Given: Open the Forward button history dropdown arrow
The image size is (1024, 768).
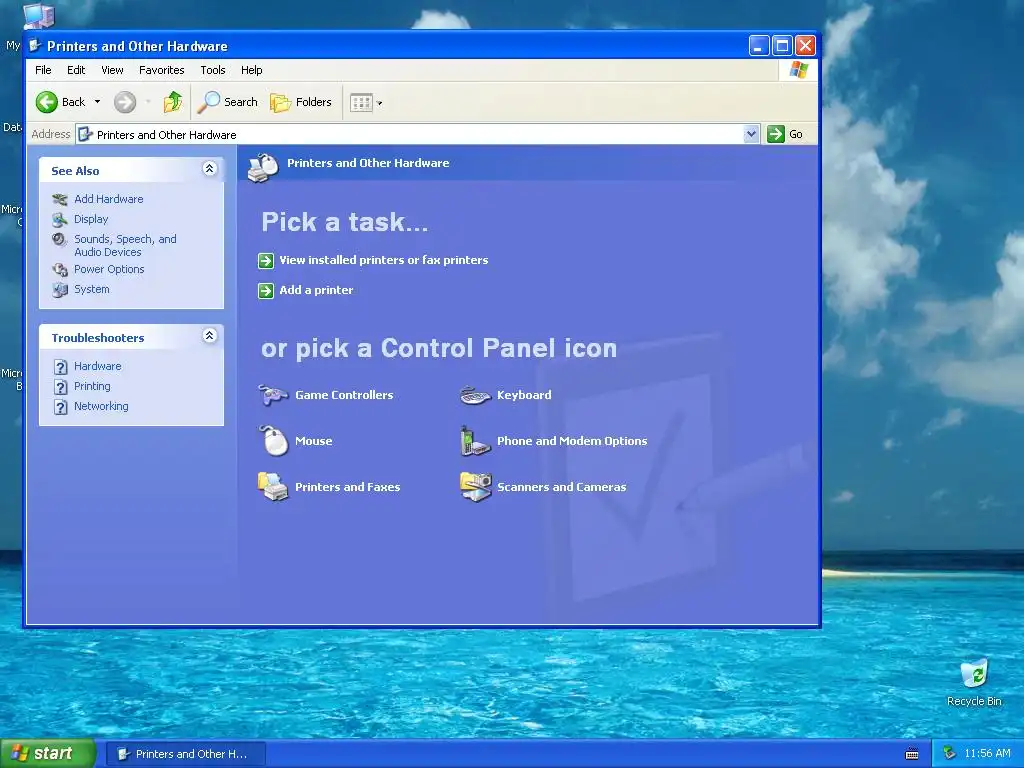Looking at the screenshot, I should pyautogui.click(x=148, y=102).
